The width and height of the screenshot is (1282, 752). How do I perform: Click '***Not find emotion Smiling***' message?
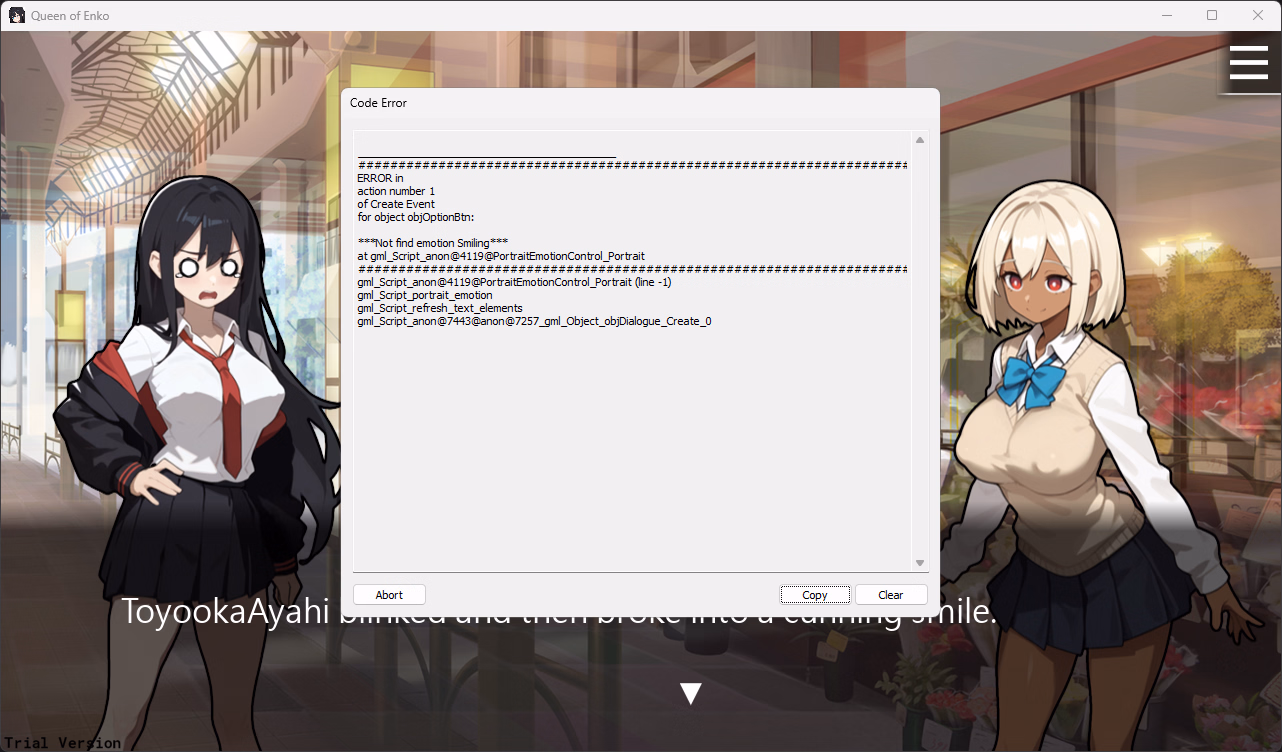433,243
